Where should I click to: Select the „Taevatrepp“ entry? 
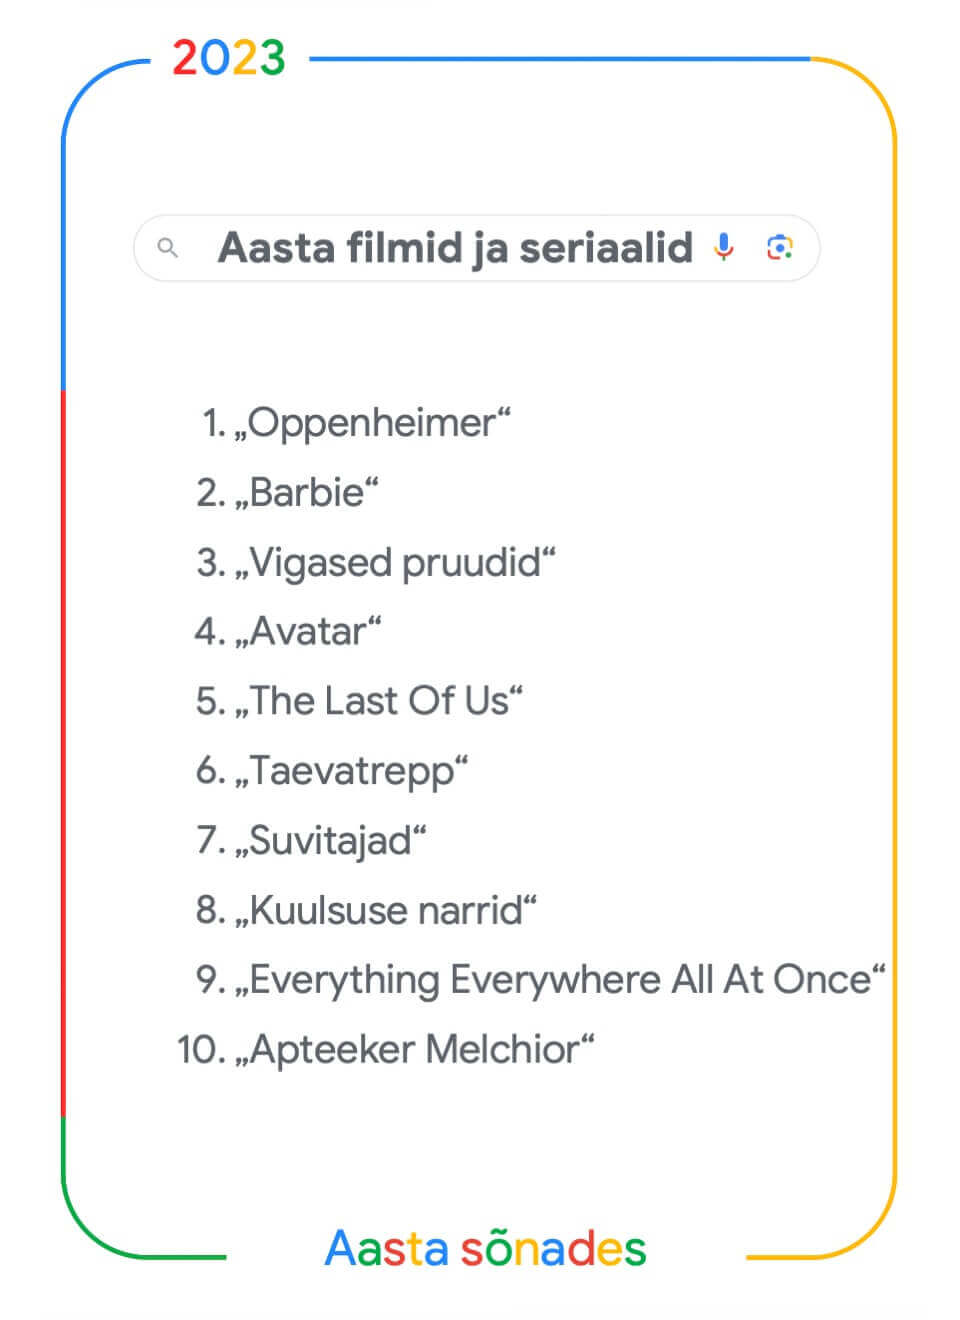click(x=351, y=771)
